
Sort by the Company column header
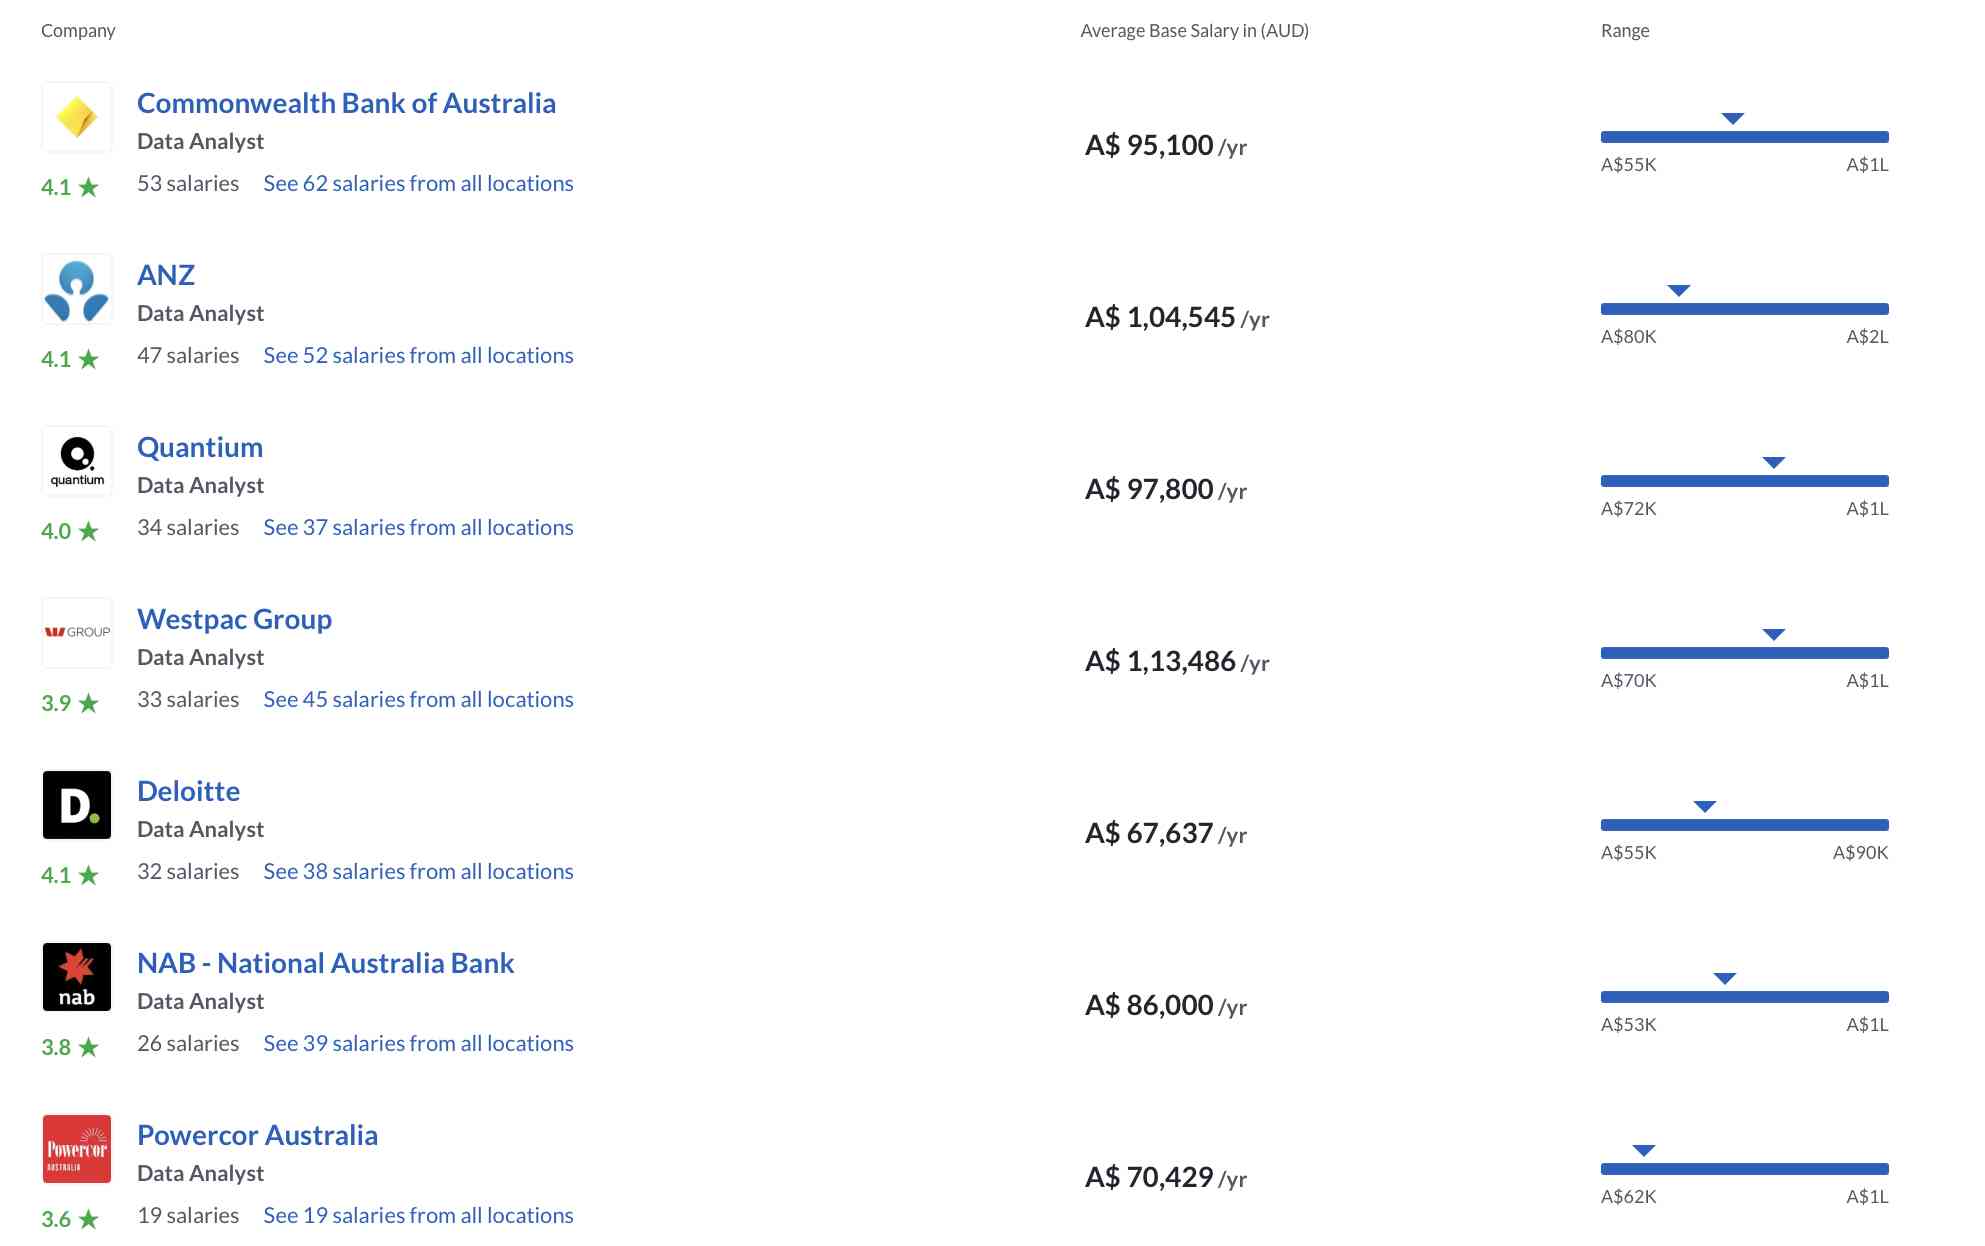point(78,30)
